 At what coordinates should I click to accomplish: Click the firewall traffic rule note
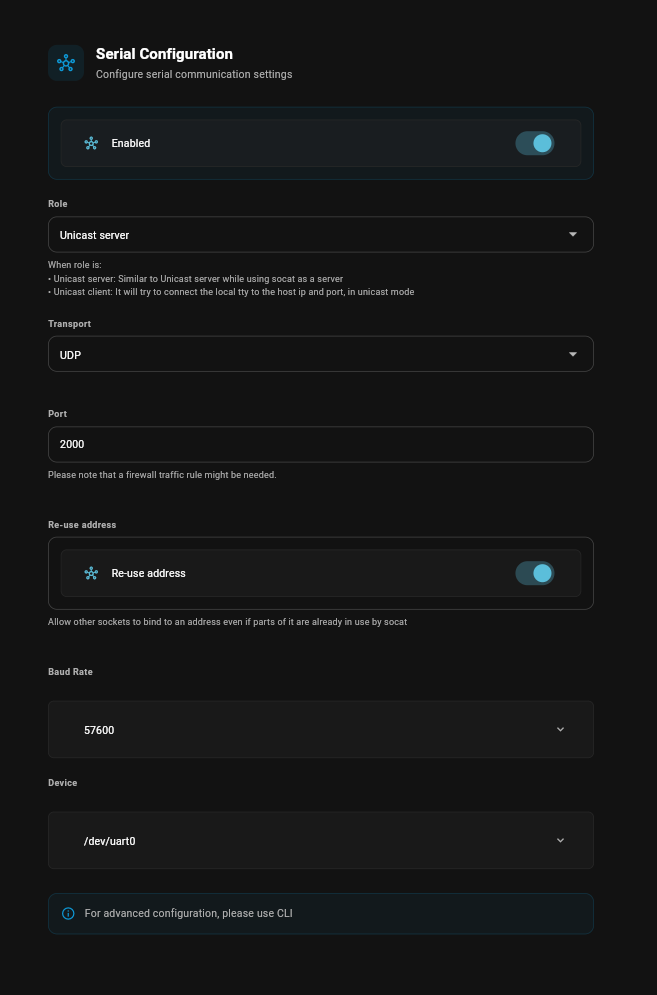click(162, 475)
